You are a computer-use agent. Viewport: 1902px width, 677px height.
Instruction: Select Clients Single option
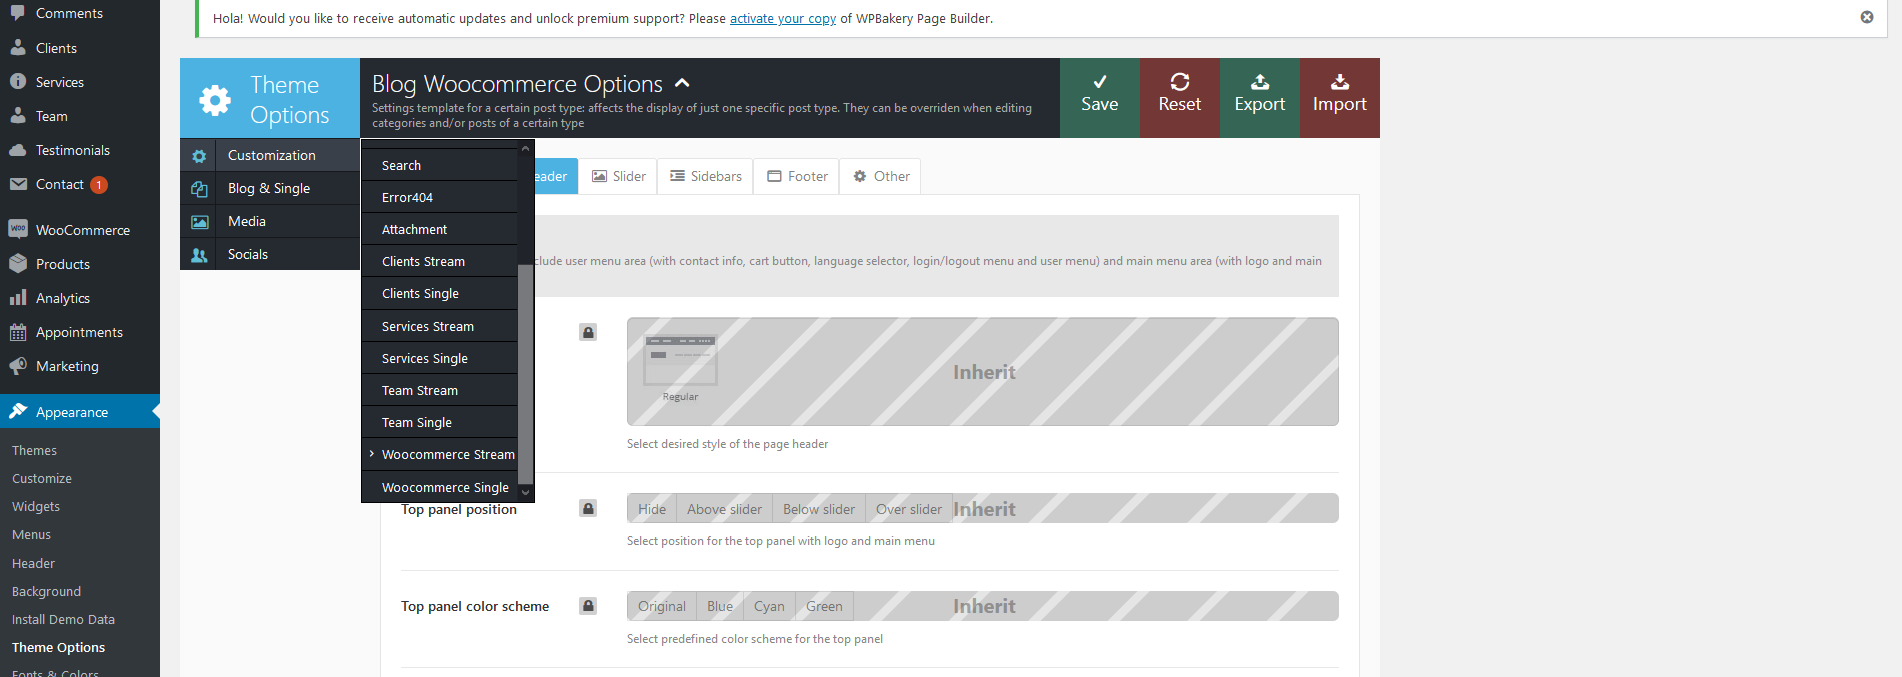(440, 293)
